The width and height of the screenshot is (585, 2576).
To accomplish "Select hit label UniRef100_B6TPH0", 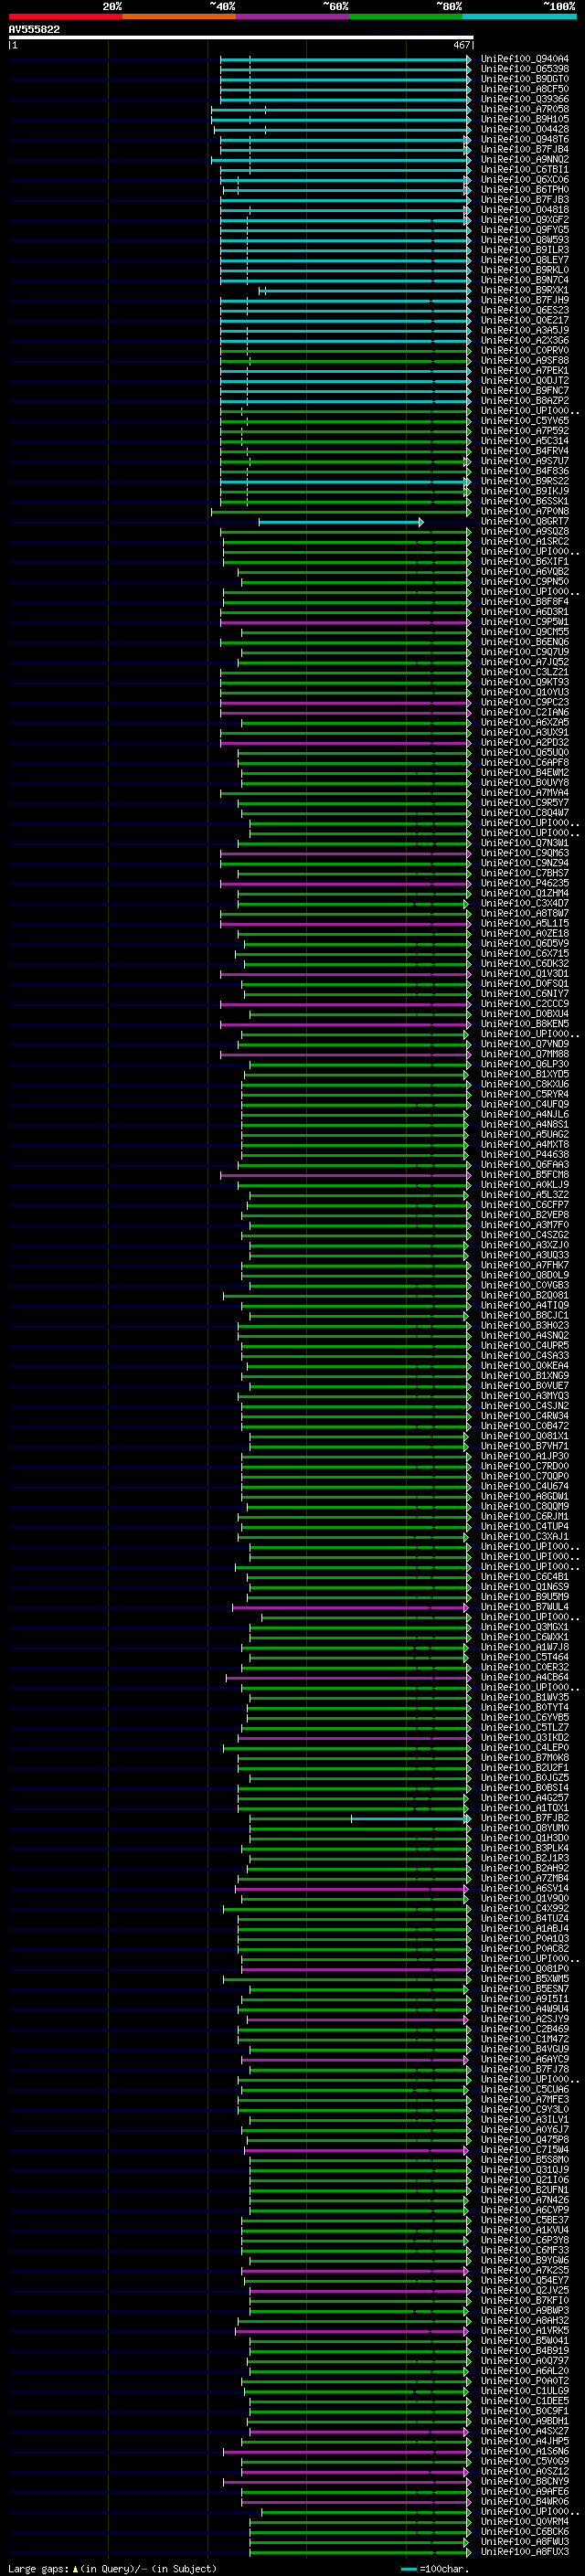I will 525,190.
